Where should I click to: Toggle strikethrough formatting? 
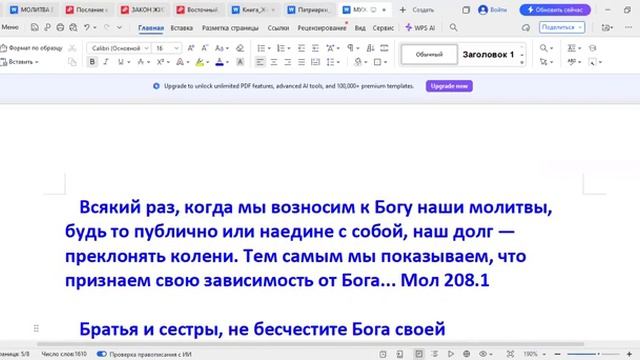[x=141, y=62]
